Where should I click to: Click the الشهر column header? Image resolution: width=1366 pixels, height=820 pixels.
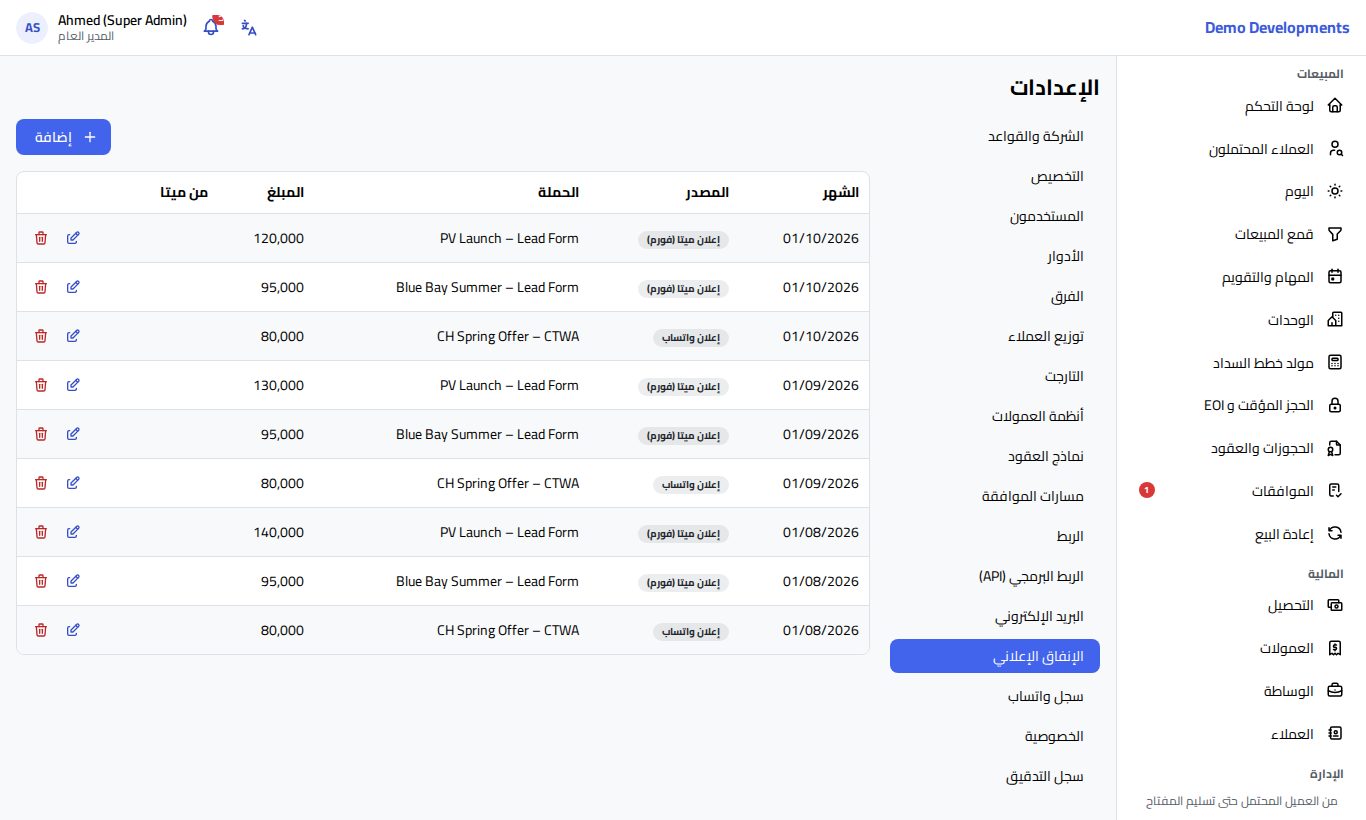pyautogui.click(x=841, y=192)
